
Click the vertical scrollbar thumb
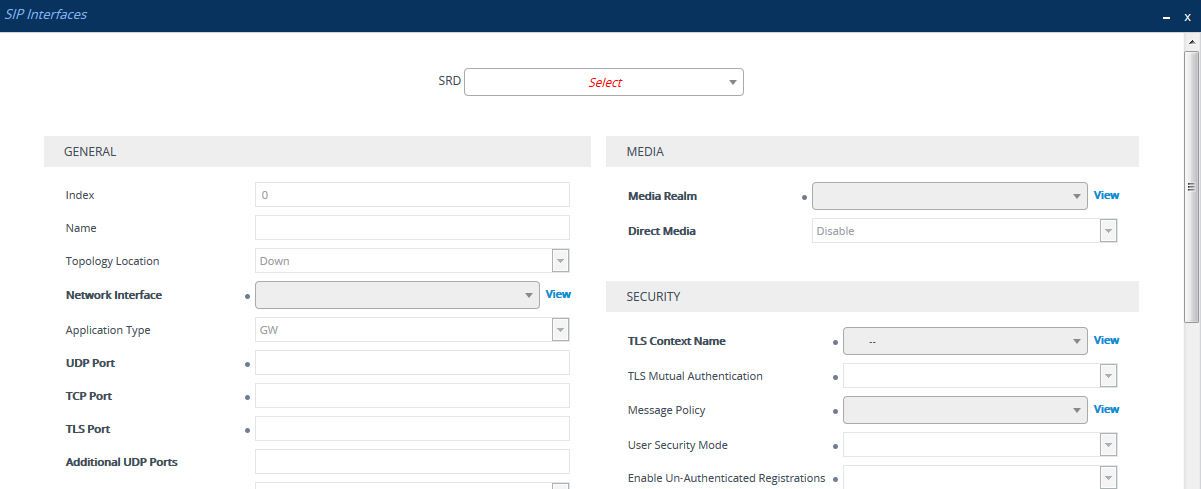pos(1192,185)
